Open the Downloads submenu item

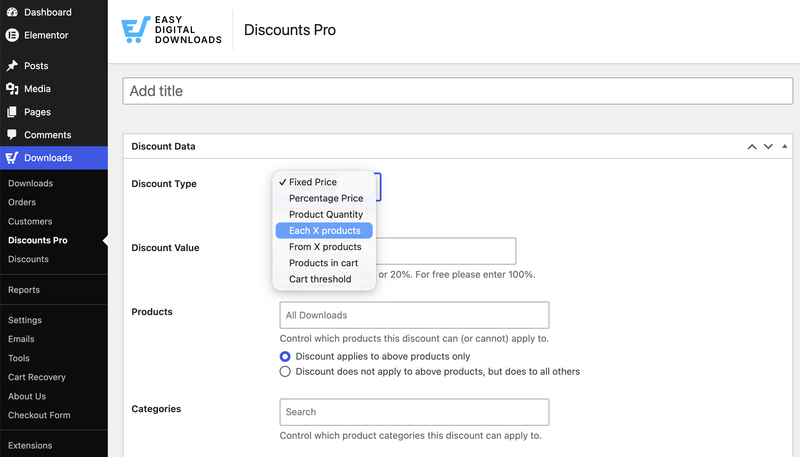click(31, 183)
